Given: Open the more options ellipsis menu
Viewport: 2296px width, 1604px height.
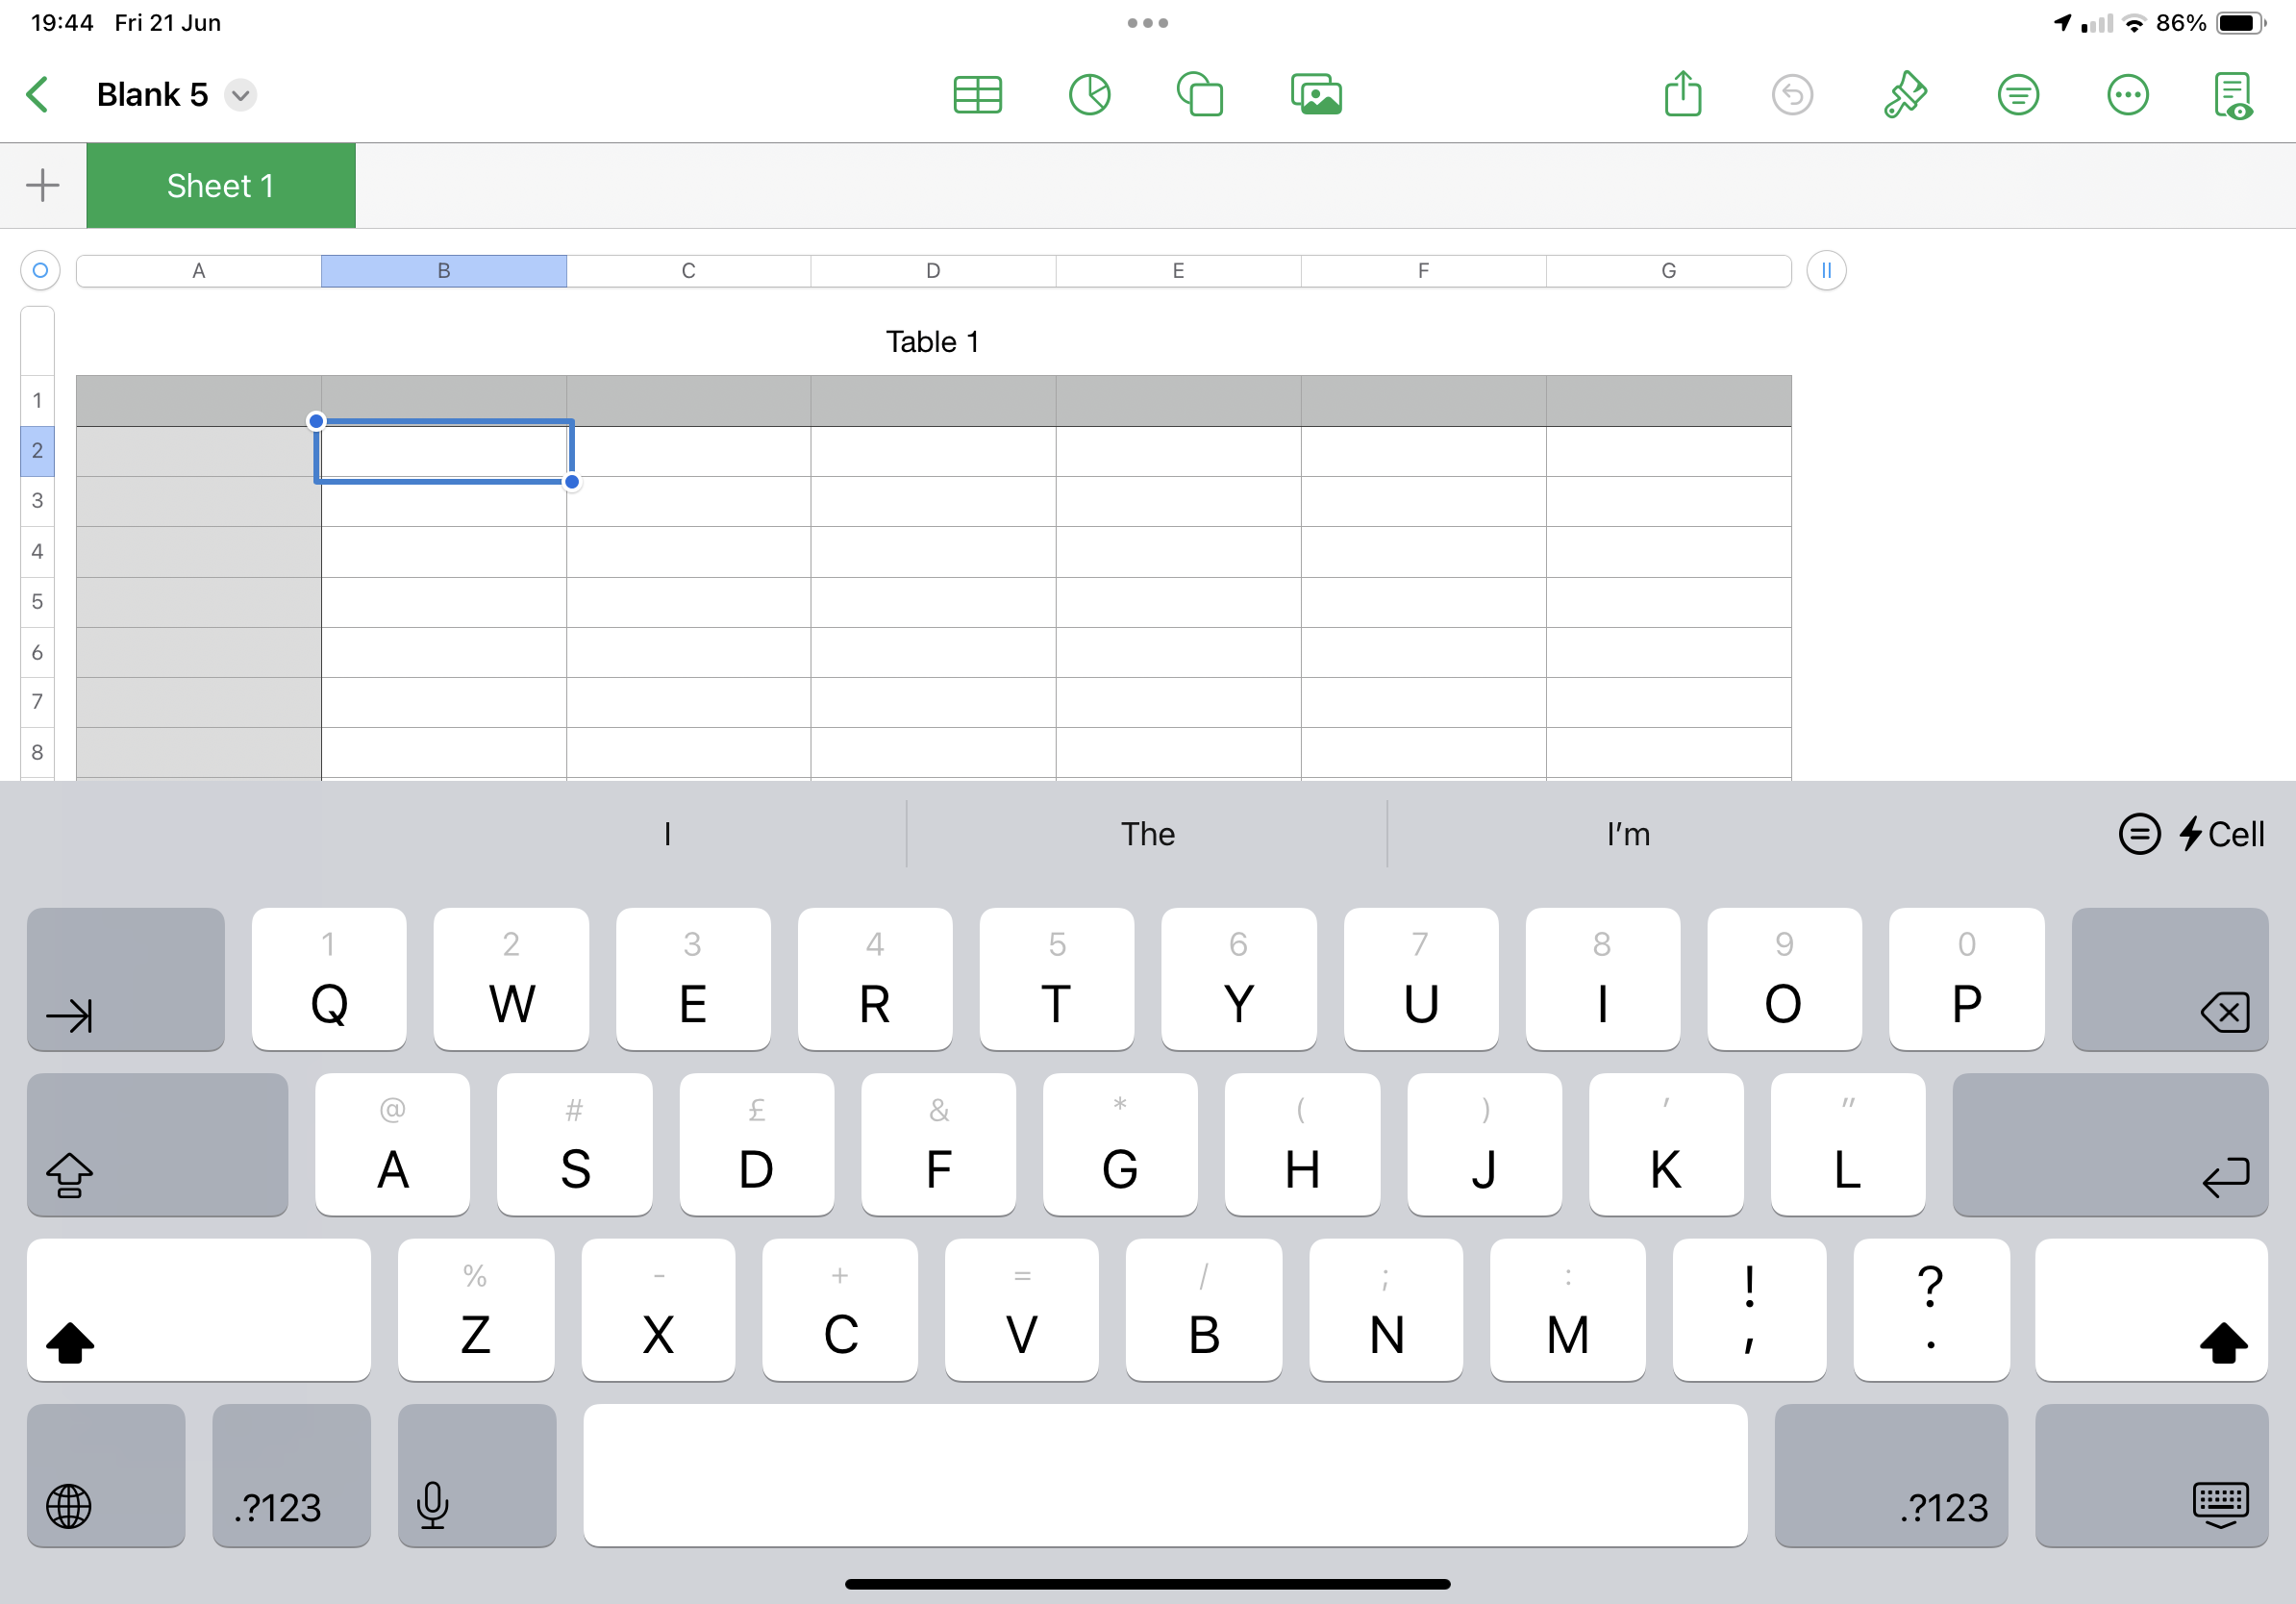Looking at the screenshot, I should [2127, 95].
